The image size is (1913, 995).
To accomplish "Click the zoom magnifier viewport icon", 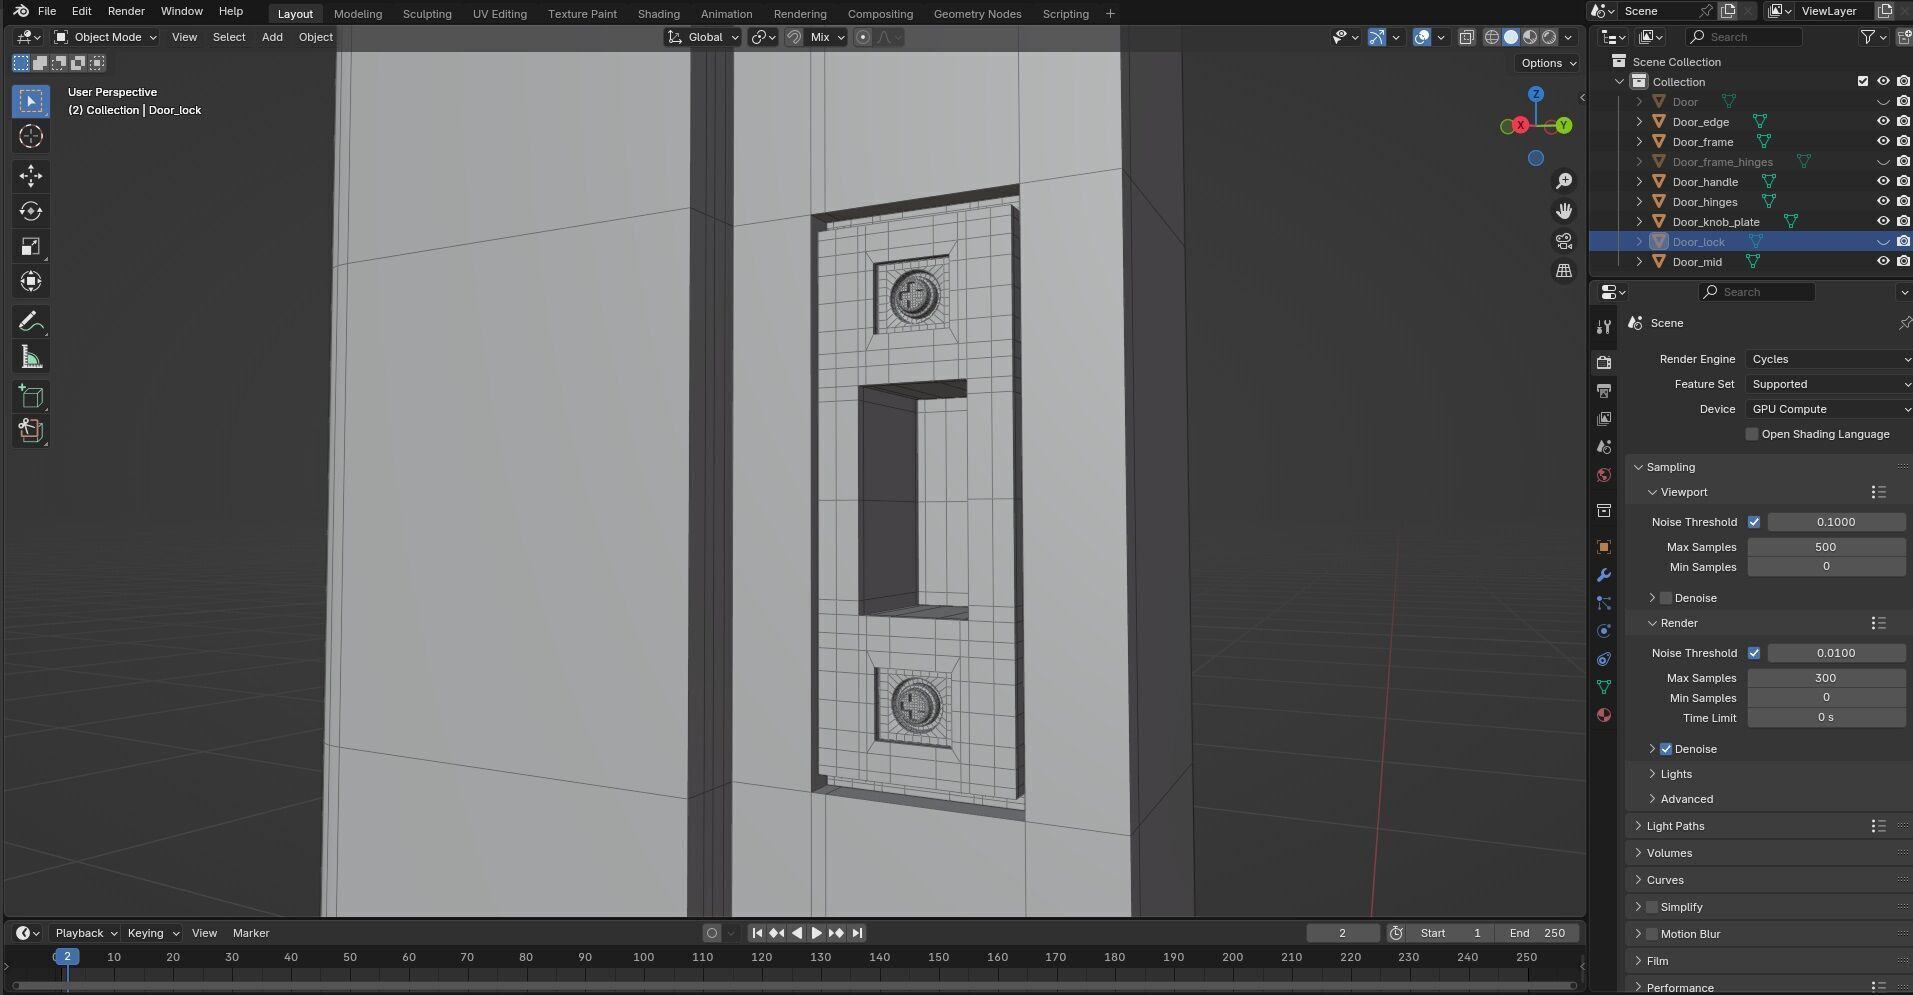I will [1564, 181].
